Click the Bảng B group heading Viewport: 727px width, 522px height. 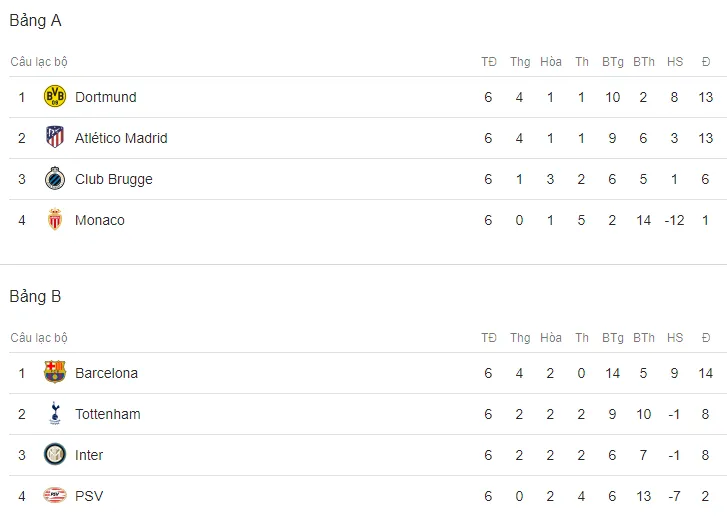click(x=35, y=297)
